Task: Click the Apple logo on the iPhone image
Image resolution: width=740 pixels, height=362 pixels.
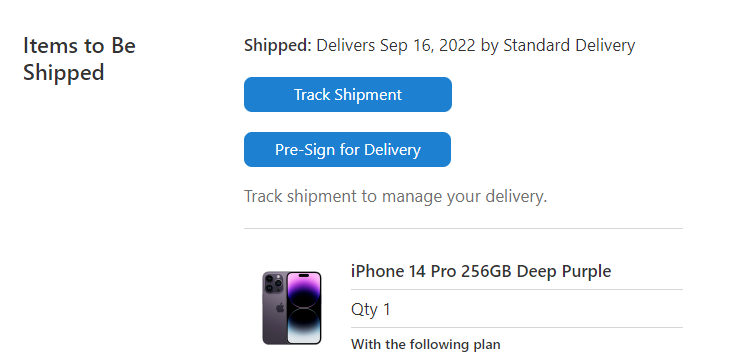Action: 280,308
